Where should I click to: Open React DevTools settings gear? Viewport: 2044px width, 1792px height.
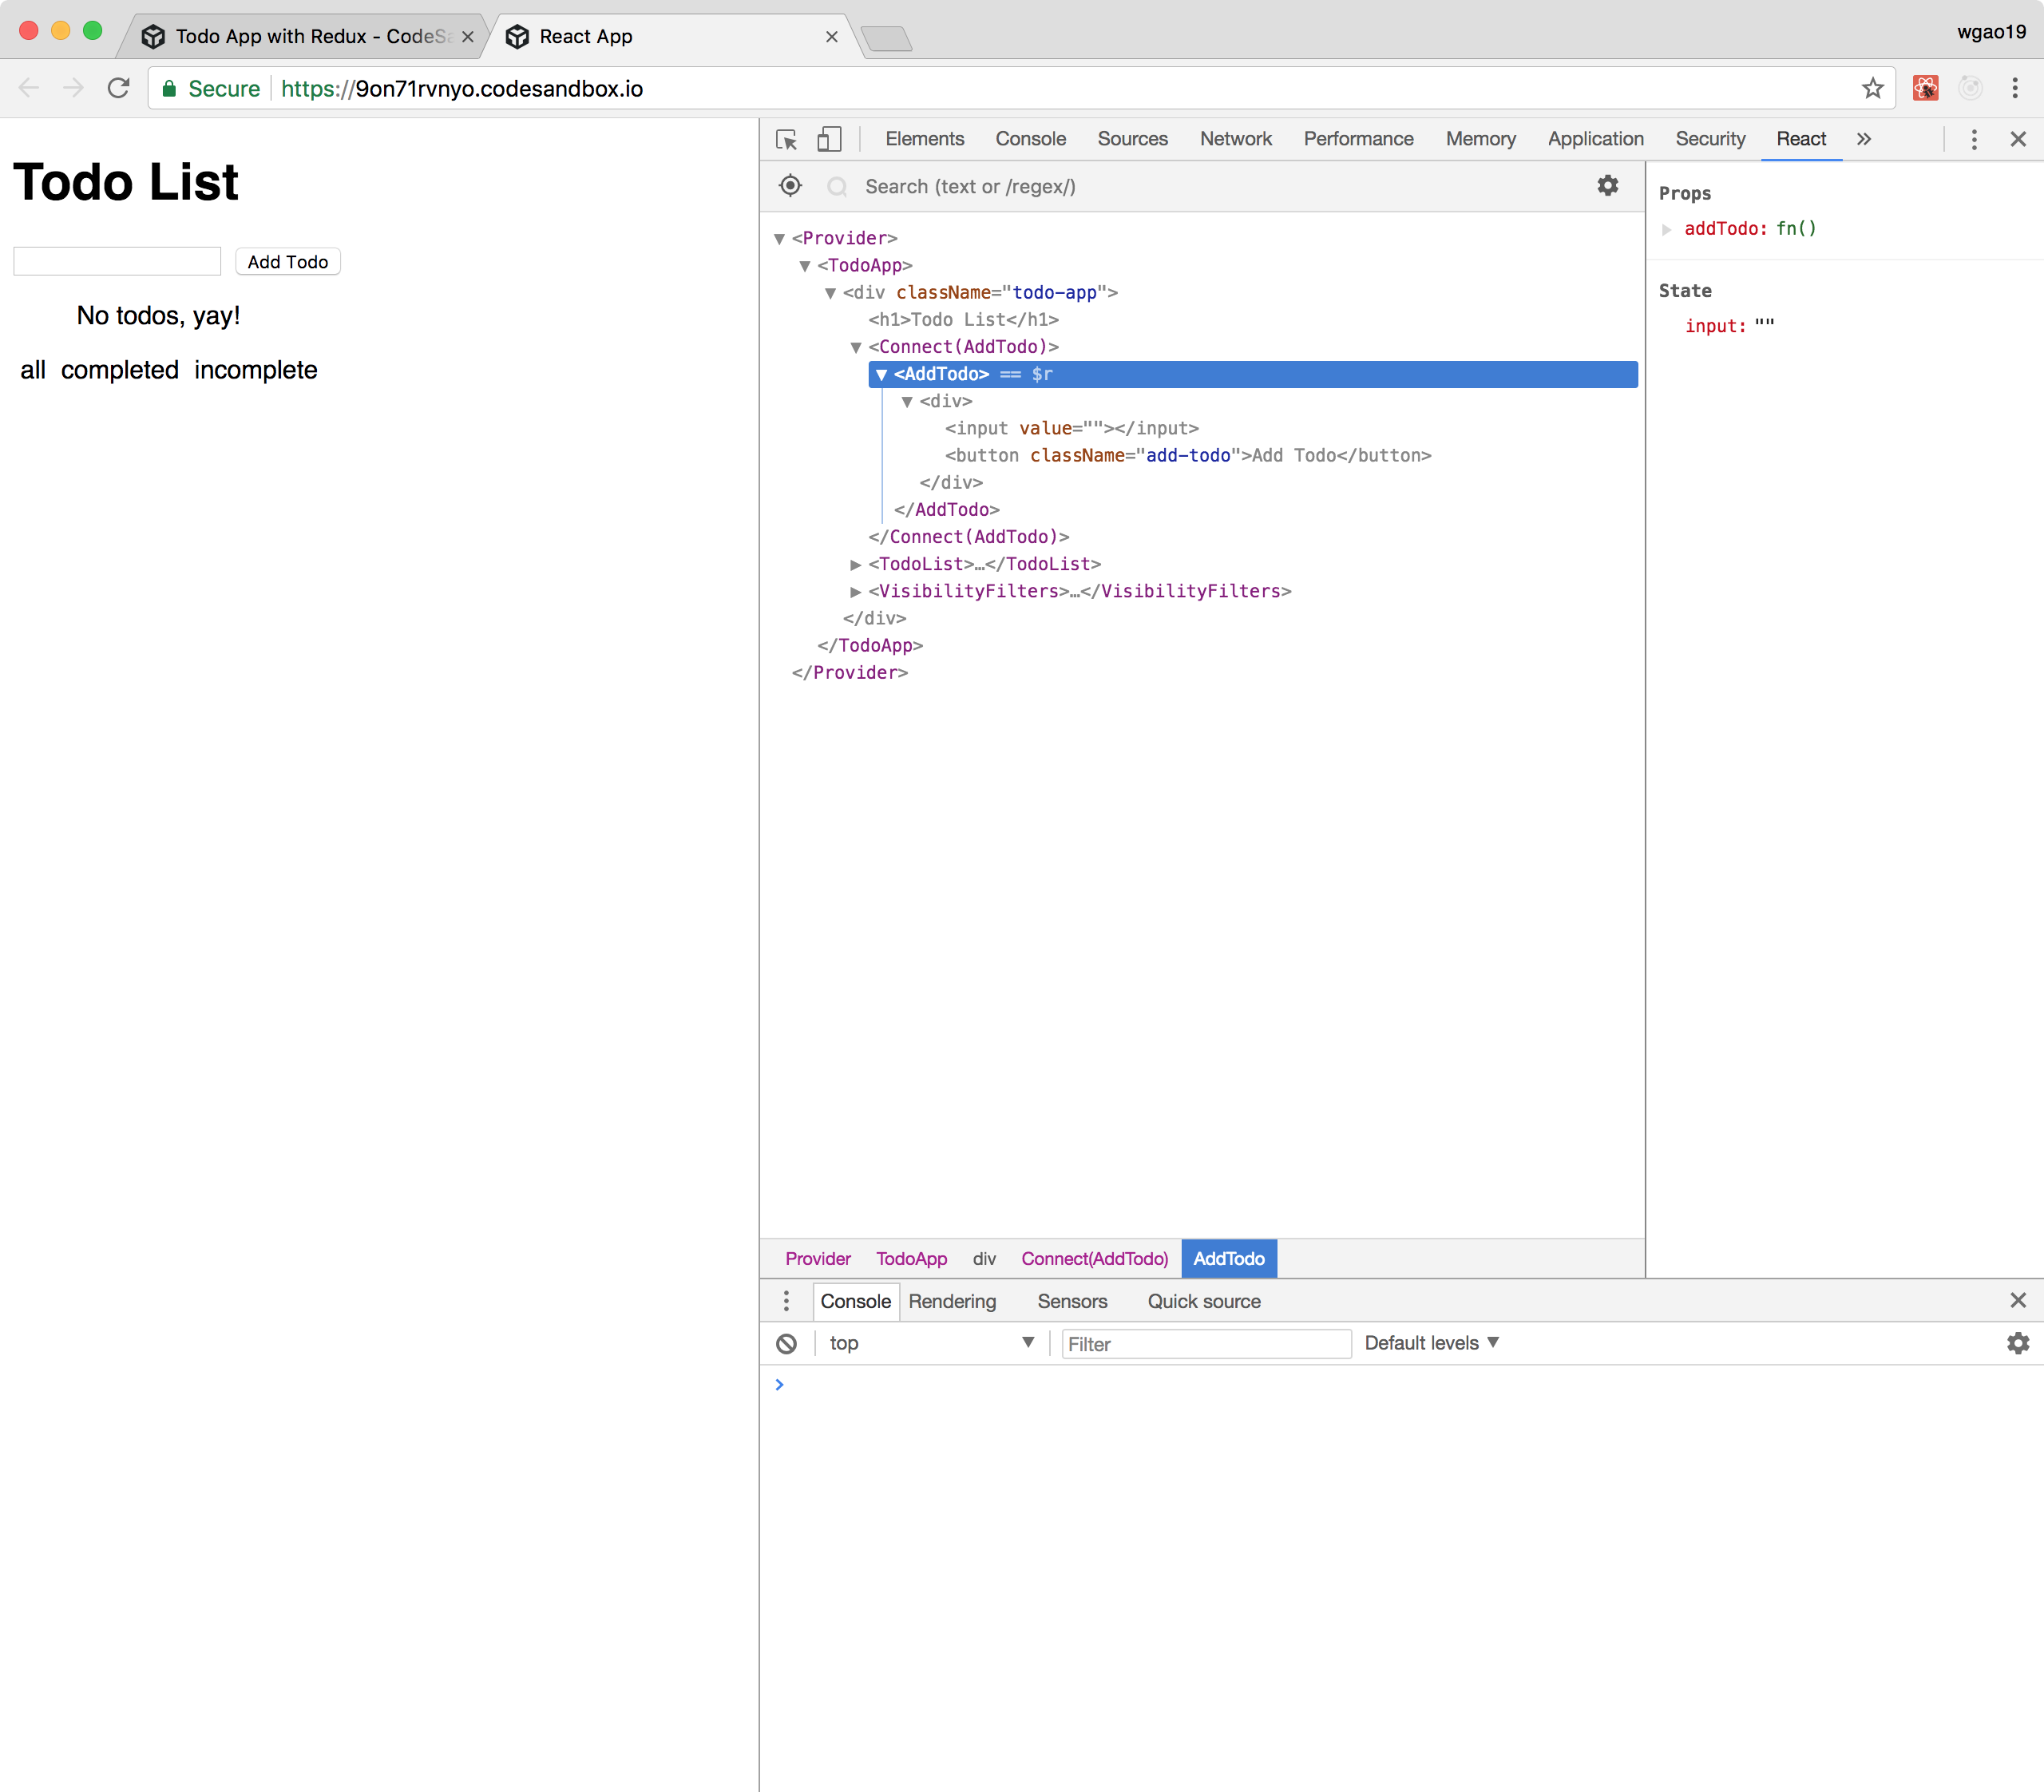tap(1607, 186)
